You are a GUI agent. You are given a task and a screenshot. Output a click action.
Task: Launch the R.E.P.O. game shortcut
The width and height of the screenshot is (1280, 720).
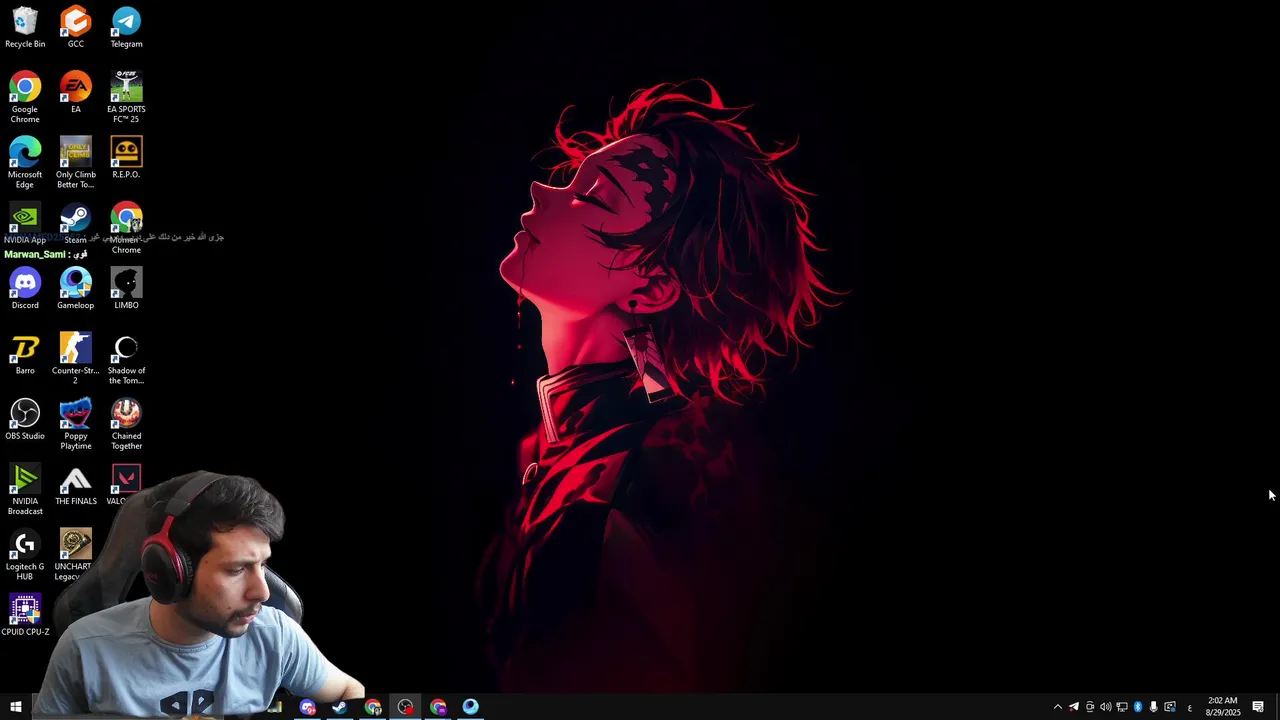(126, 157)
